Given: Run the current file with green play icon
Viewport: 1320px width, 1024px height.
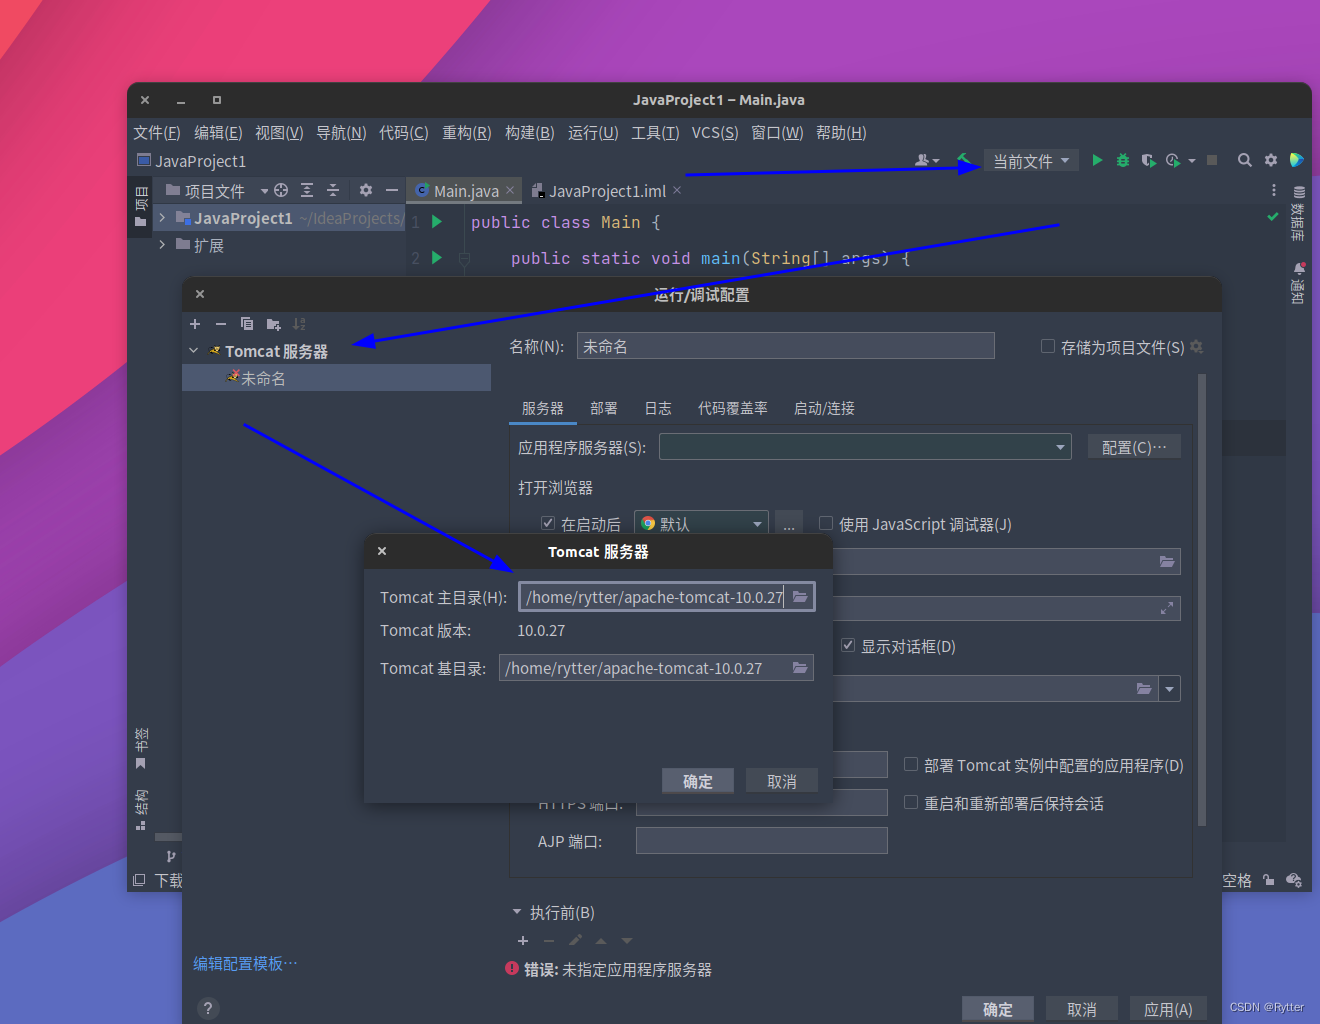Looking at the screenshot, I should pos(1097,160).
